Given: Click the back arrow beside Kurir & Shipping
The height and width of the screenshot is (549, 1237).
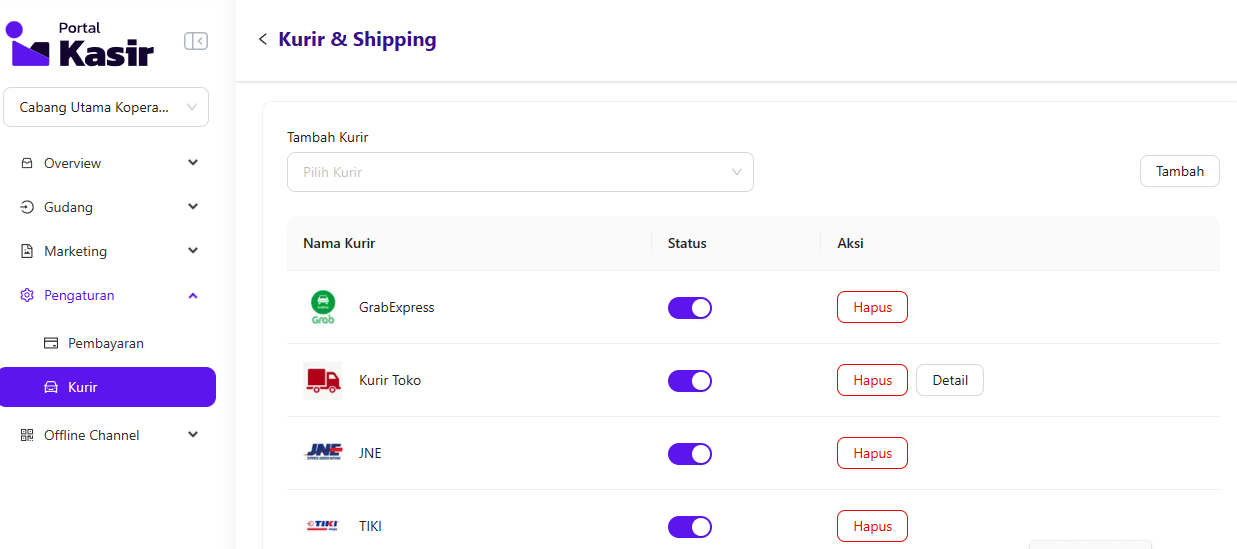Looking at the screenshot, I should (x=263, y=40).
